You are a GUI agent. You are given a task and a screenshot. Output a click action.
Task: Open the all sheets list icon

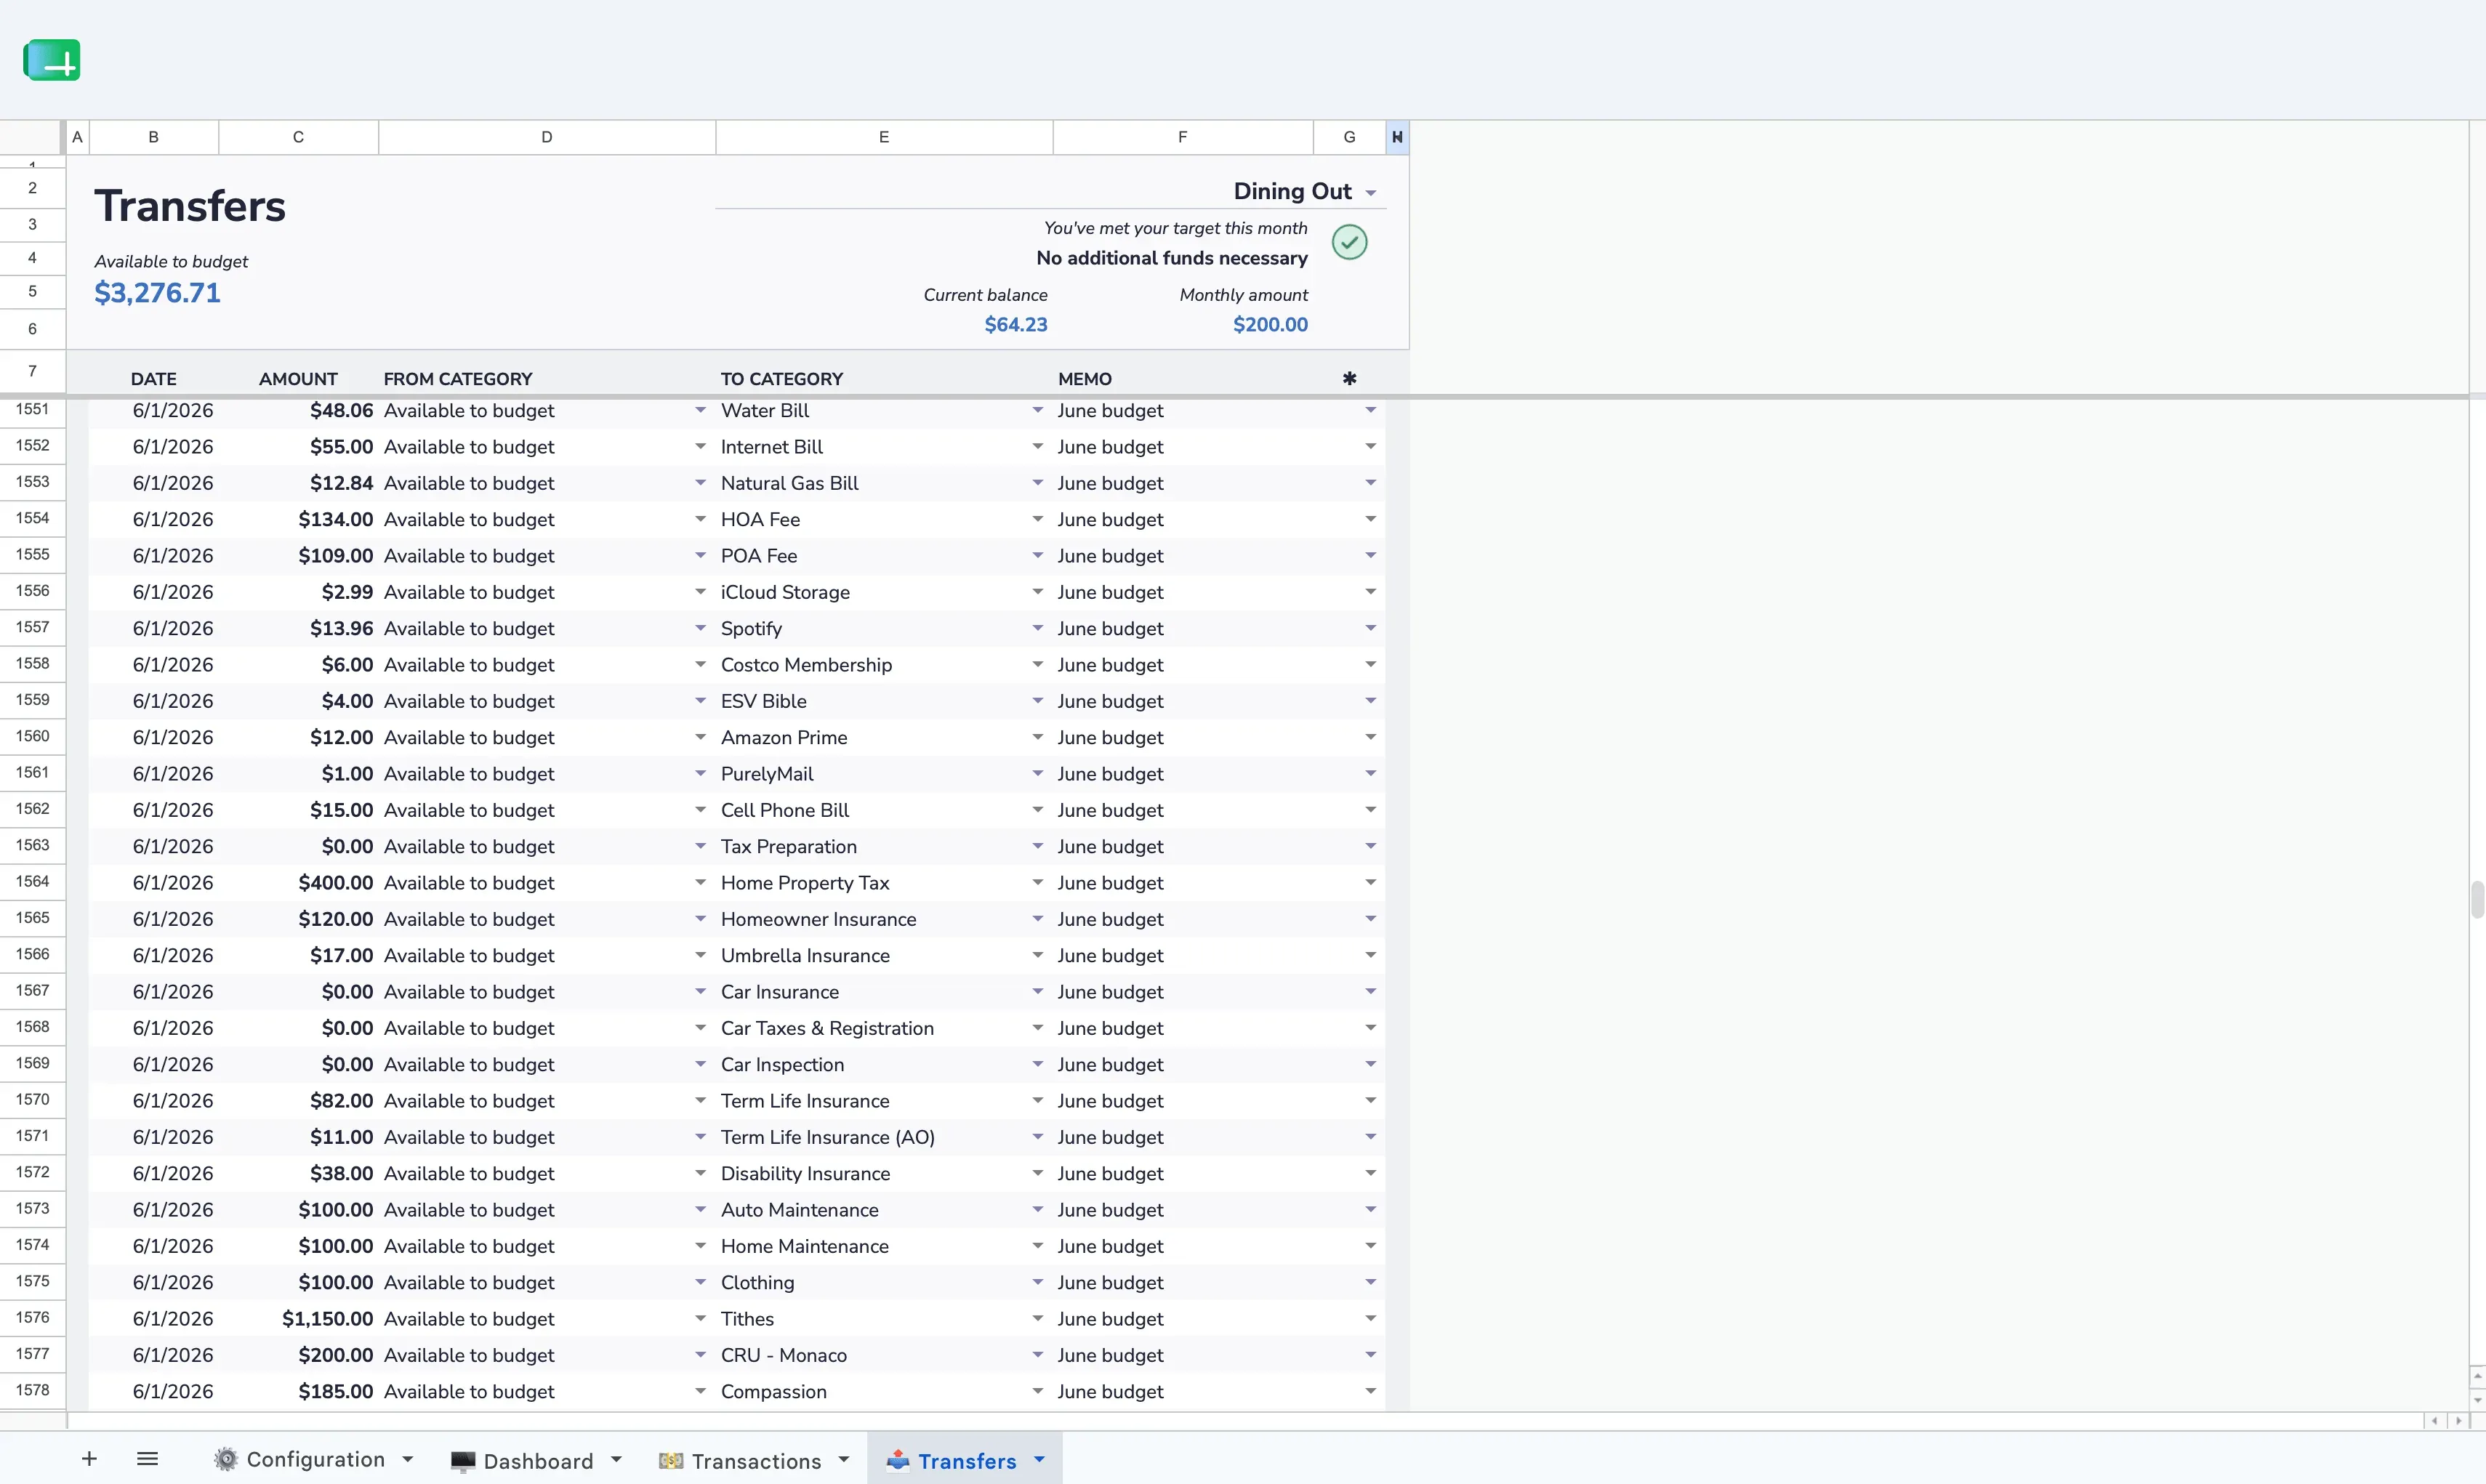(147, 1459)
